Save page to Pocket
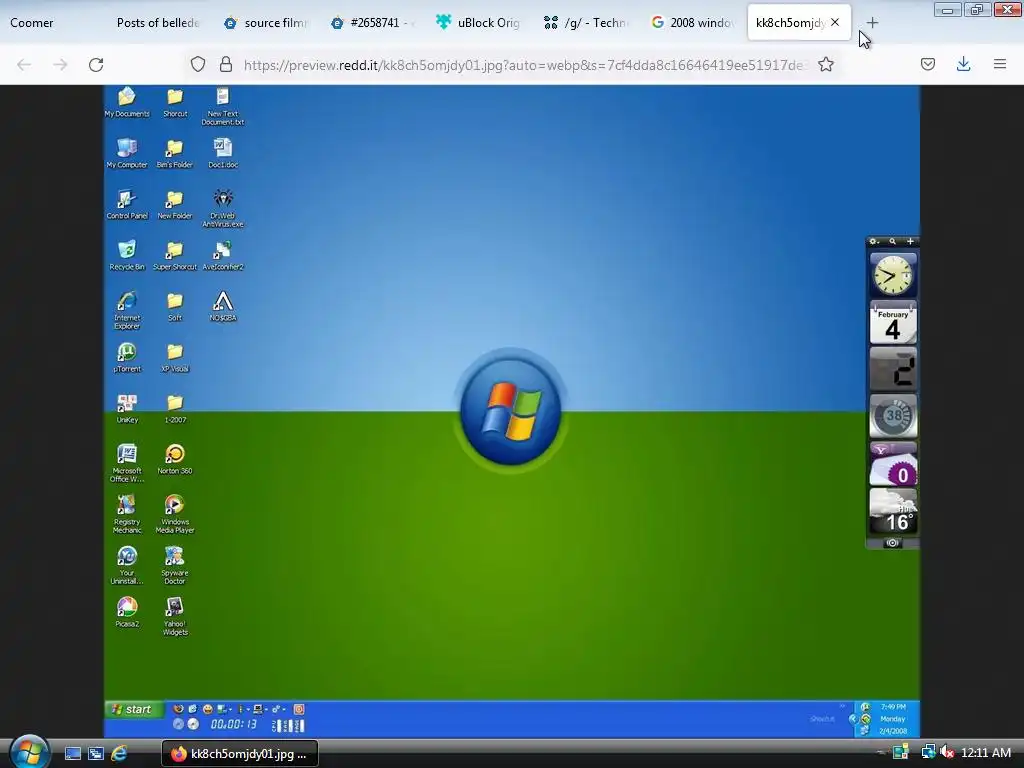The width and height of the screenshot is (1024, 768). tap(927, 65)
